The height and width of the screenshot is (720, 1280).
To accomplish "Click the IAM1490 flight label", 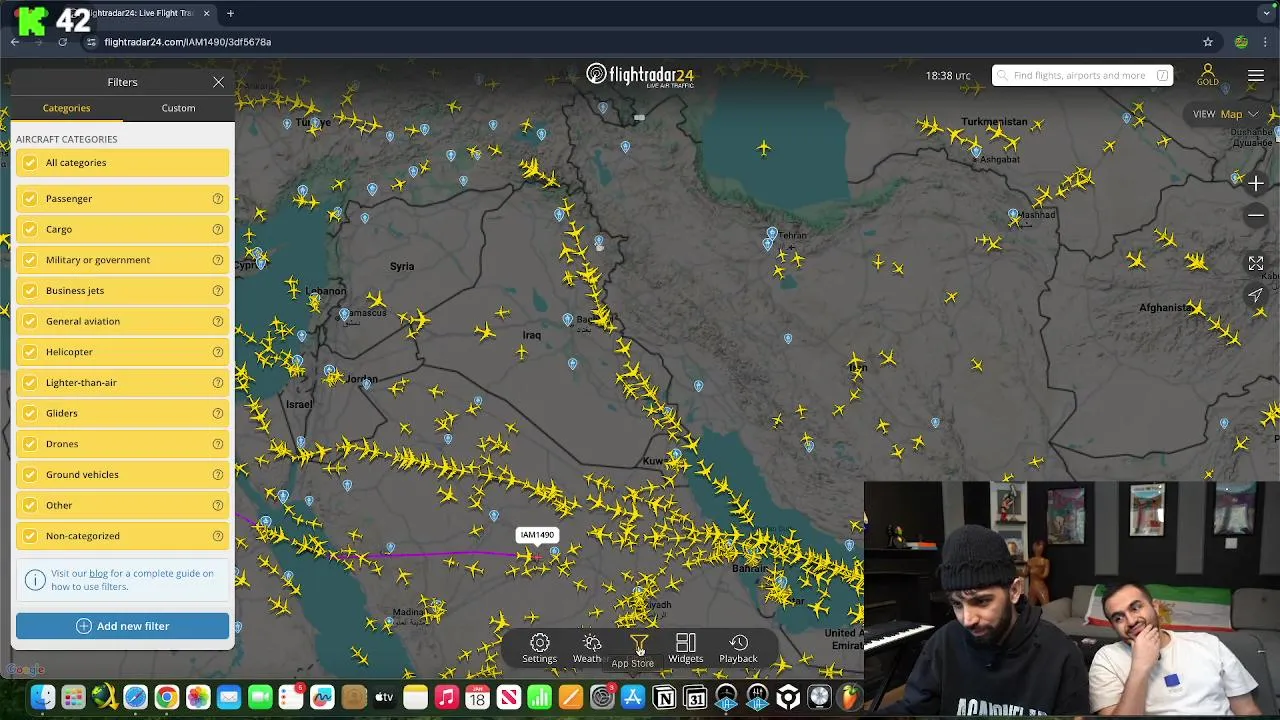I will tap(537, 535).
